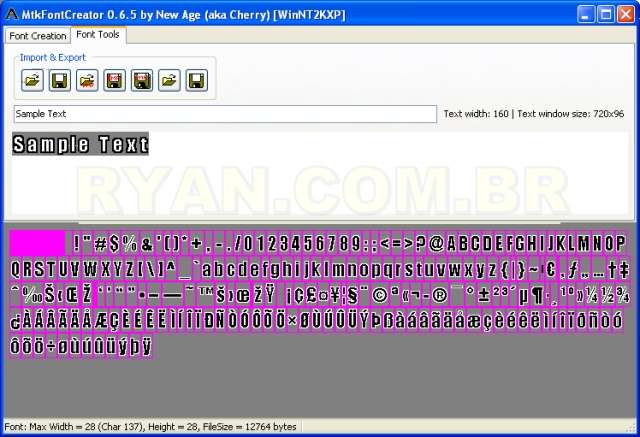Click the last floppy-disk icon in the toolbar

click(197, 79)
